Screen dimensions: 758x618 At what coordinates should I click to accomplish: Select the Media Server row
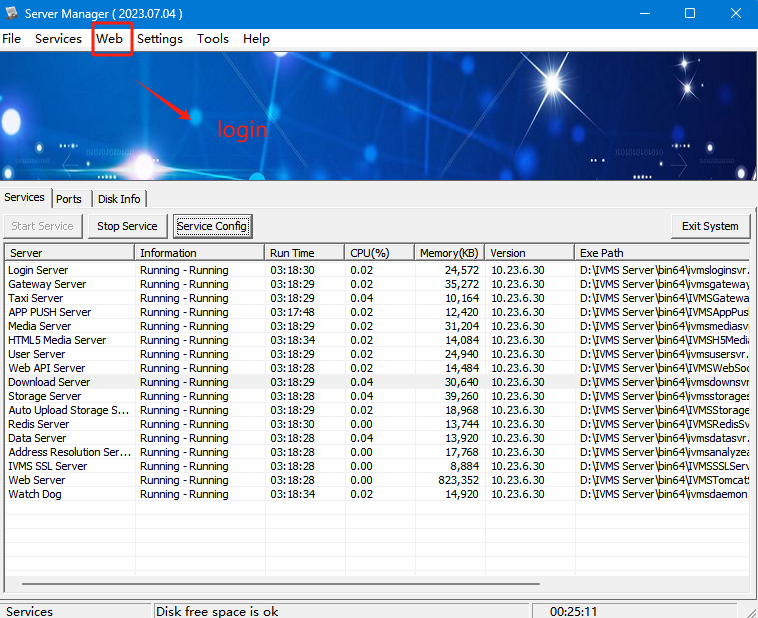pyautogui.click(x=377, y=326)
